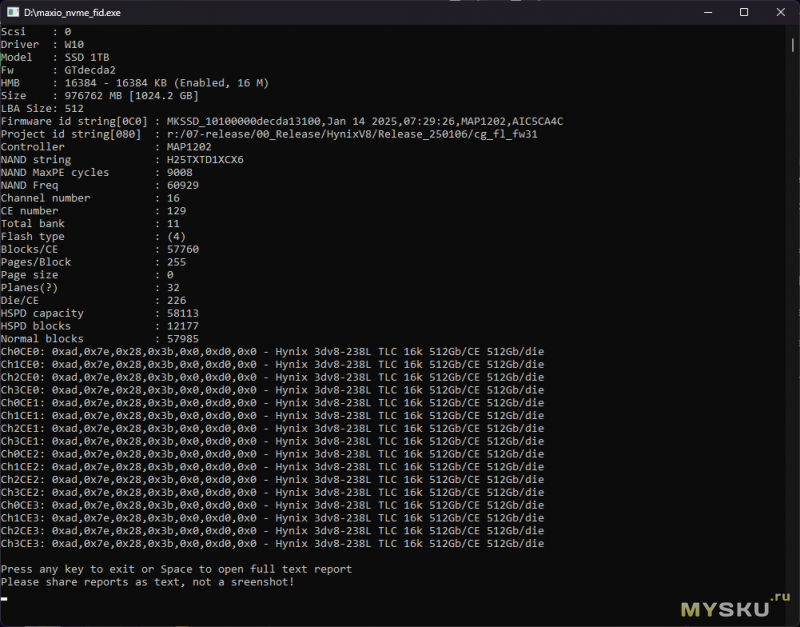Screen dimensions: 800x627
Task: Maximize the maxio_nvme_fid.exe console window
Action: point(744,12)
